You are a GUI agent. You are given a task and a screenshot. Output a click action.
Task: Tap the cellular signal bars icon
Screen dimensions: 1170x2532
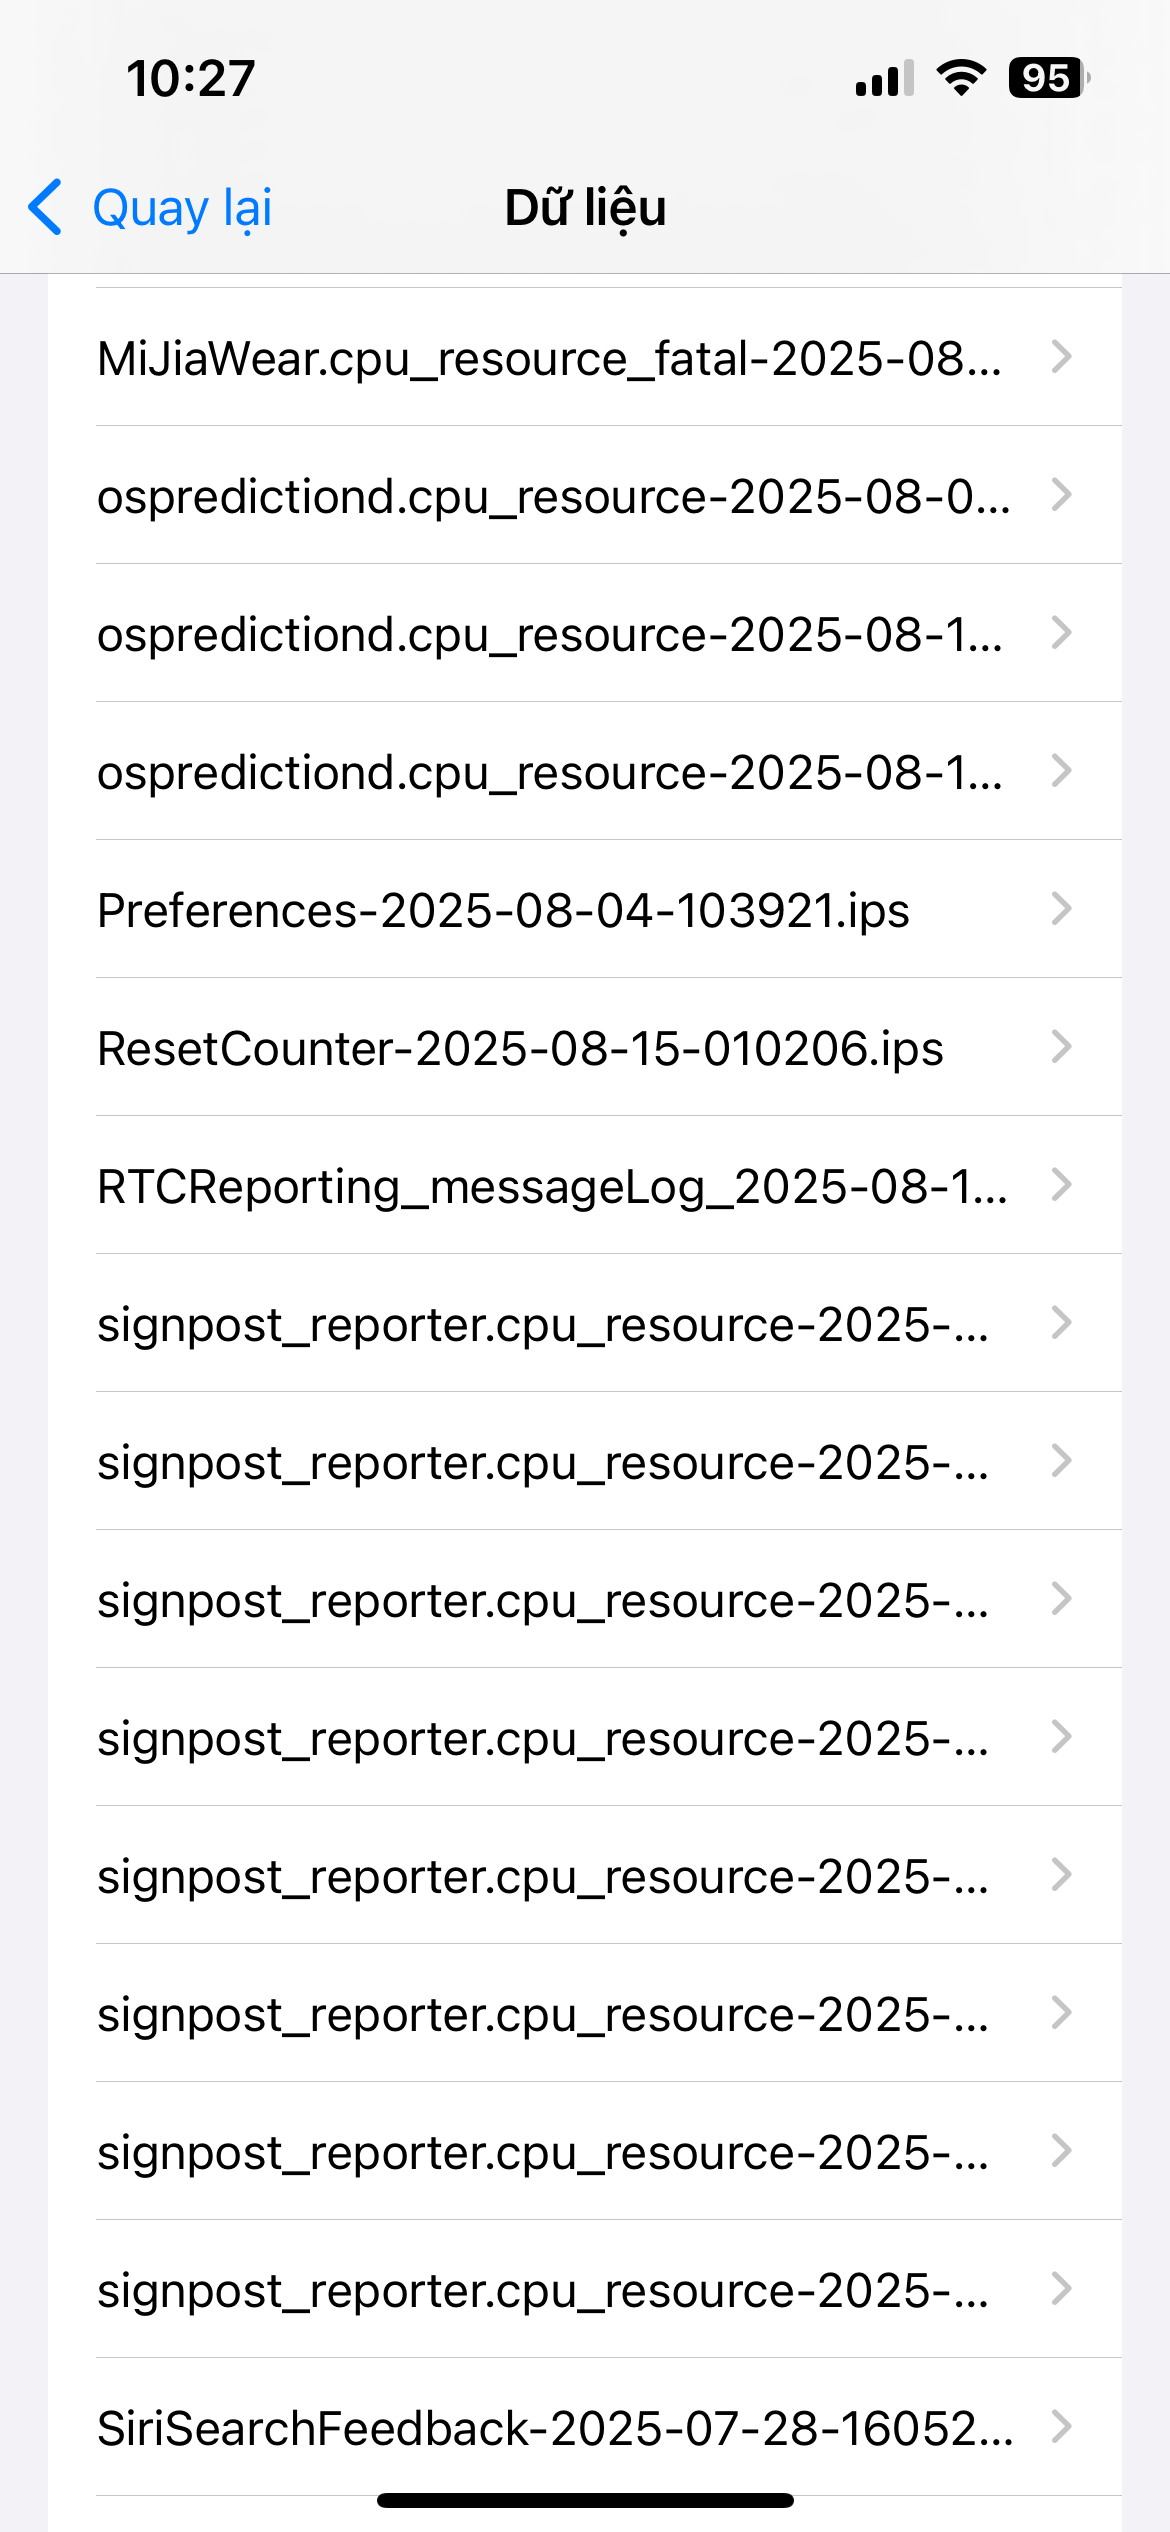884,78
